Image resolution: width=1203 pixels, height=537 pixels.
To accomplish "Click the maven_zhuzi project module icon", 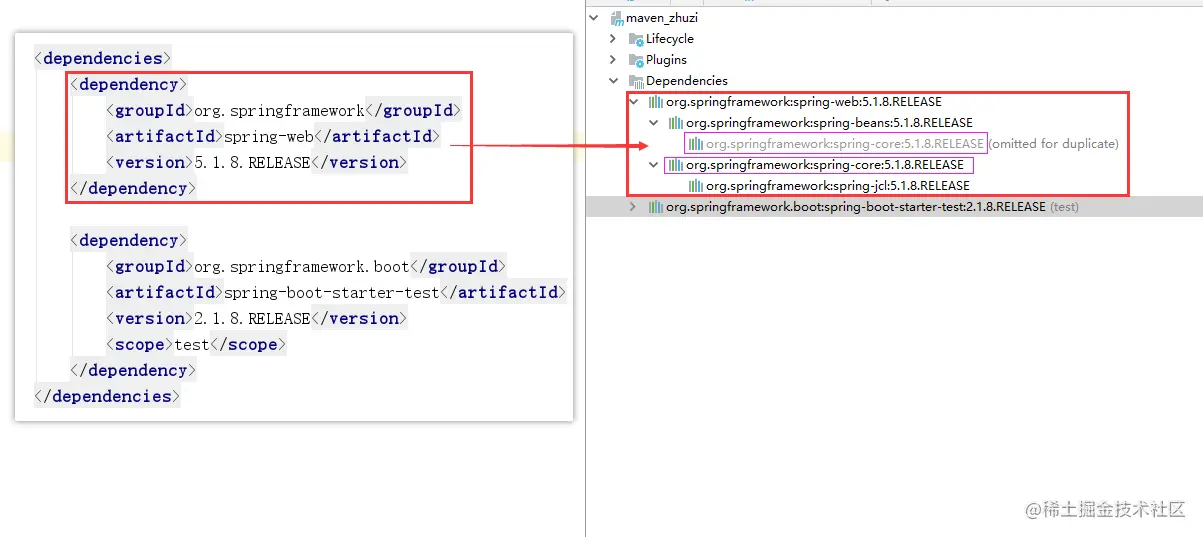I will [616, 18].
